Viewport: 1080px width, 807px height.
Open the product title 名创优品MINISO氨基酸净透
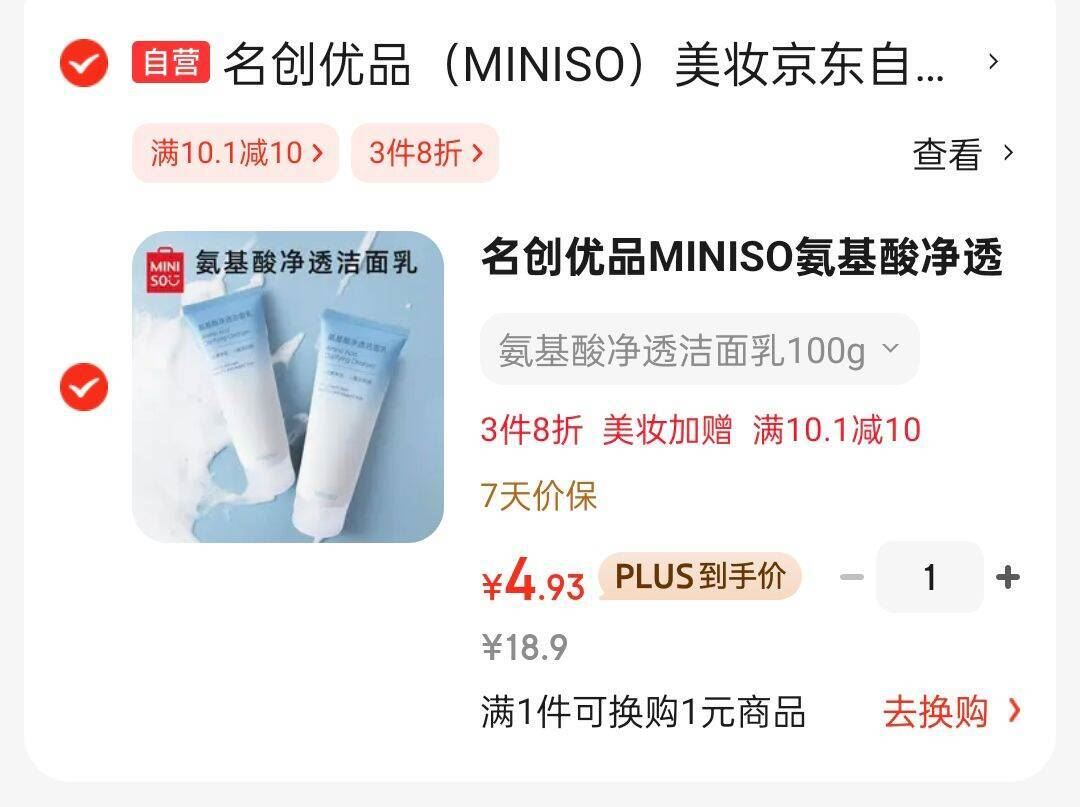coord(742,257)
